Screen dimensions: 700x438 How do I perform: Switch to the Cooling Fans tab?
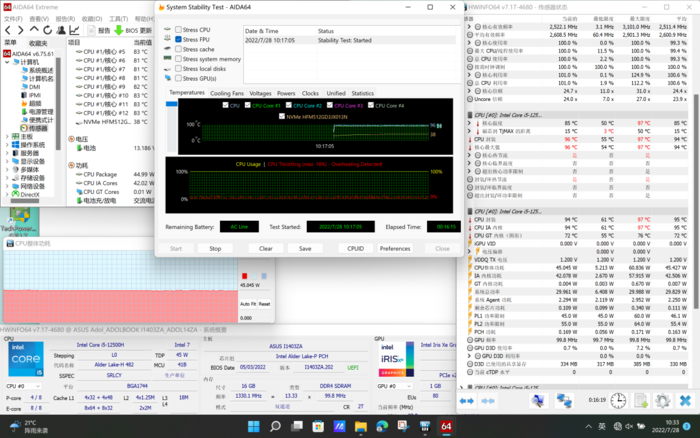click(x=227, y=93)
